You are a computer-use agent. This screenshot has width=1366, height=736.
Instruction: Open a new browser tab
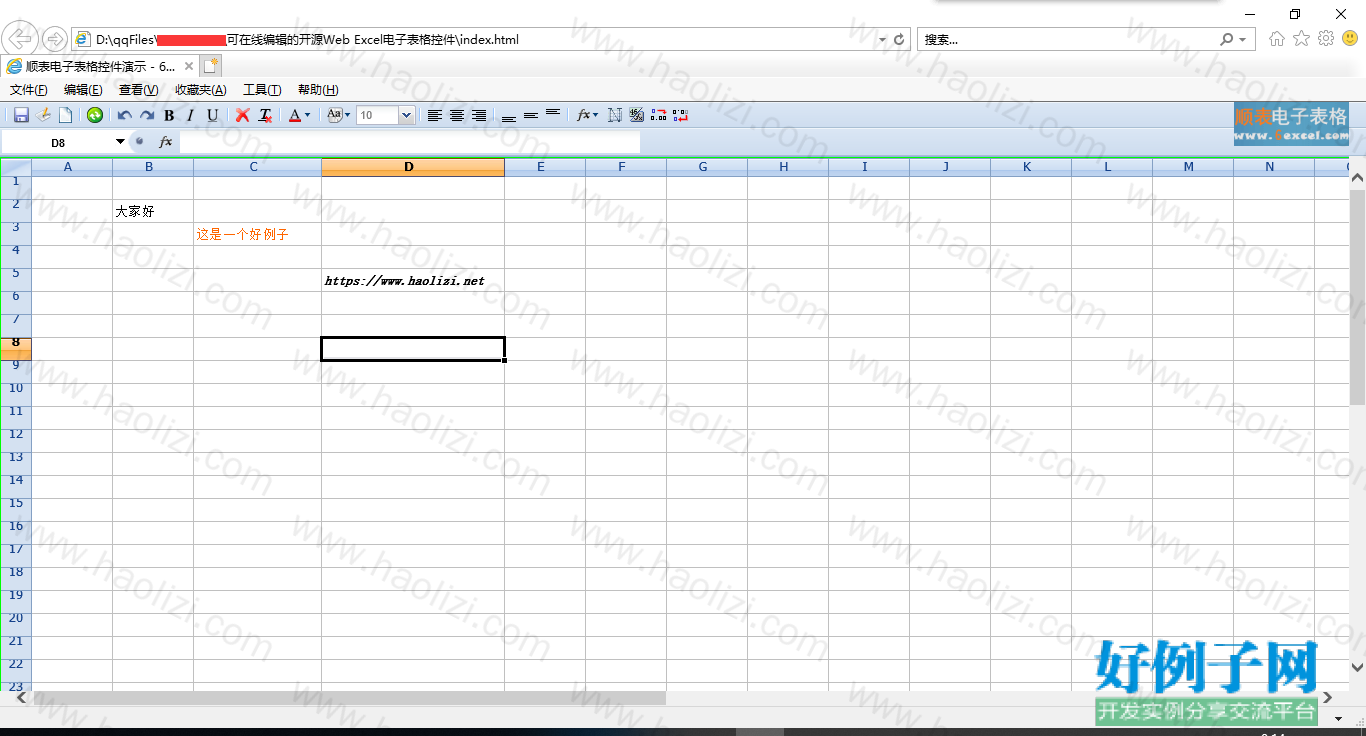[210, 66]
